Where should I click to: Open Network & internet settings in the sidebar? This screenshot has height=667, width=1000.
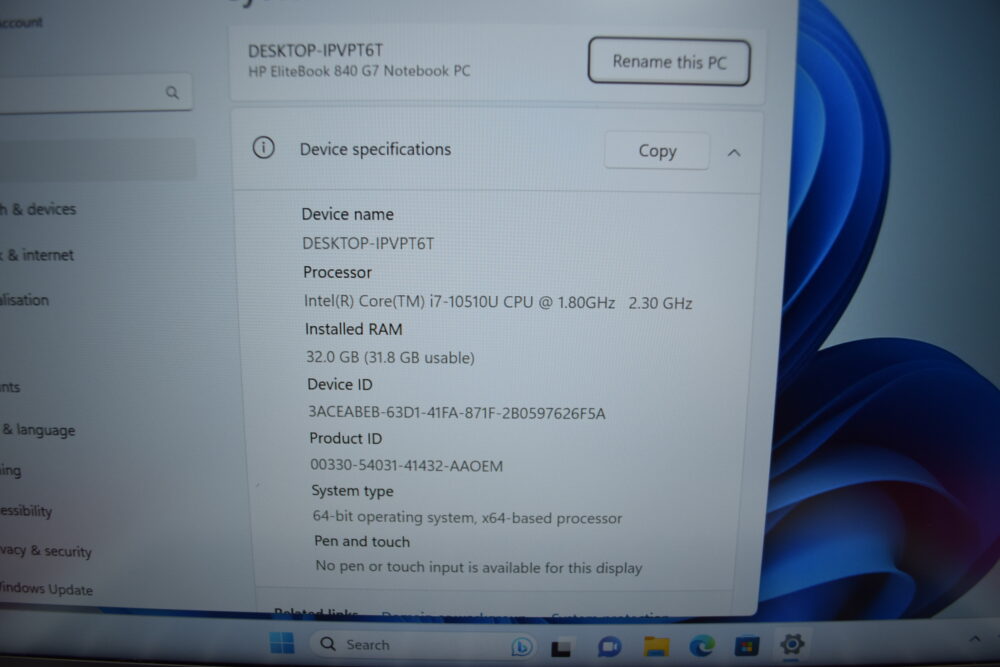point(37,255)
